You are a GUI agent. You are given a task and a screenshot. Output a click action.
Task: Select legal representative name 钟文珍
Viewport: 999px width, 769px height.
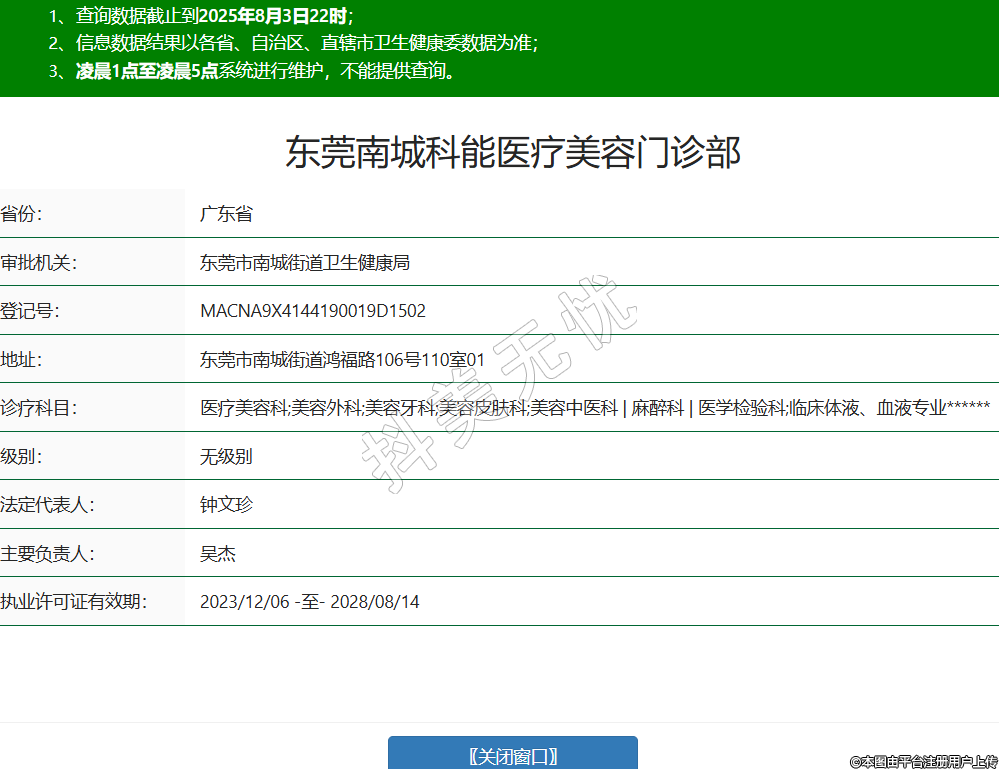click(226, 505)
